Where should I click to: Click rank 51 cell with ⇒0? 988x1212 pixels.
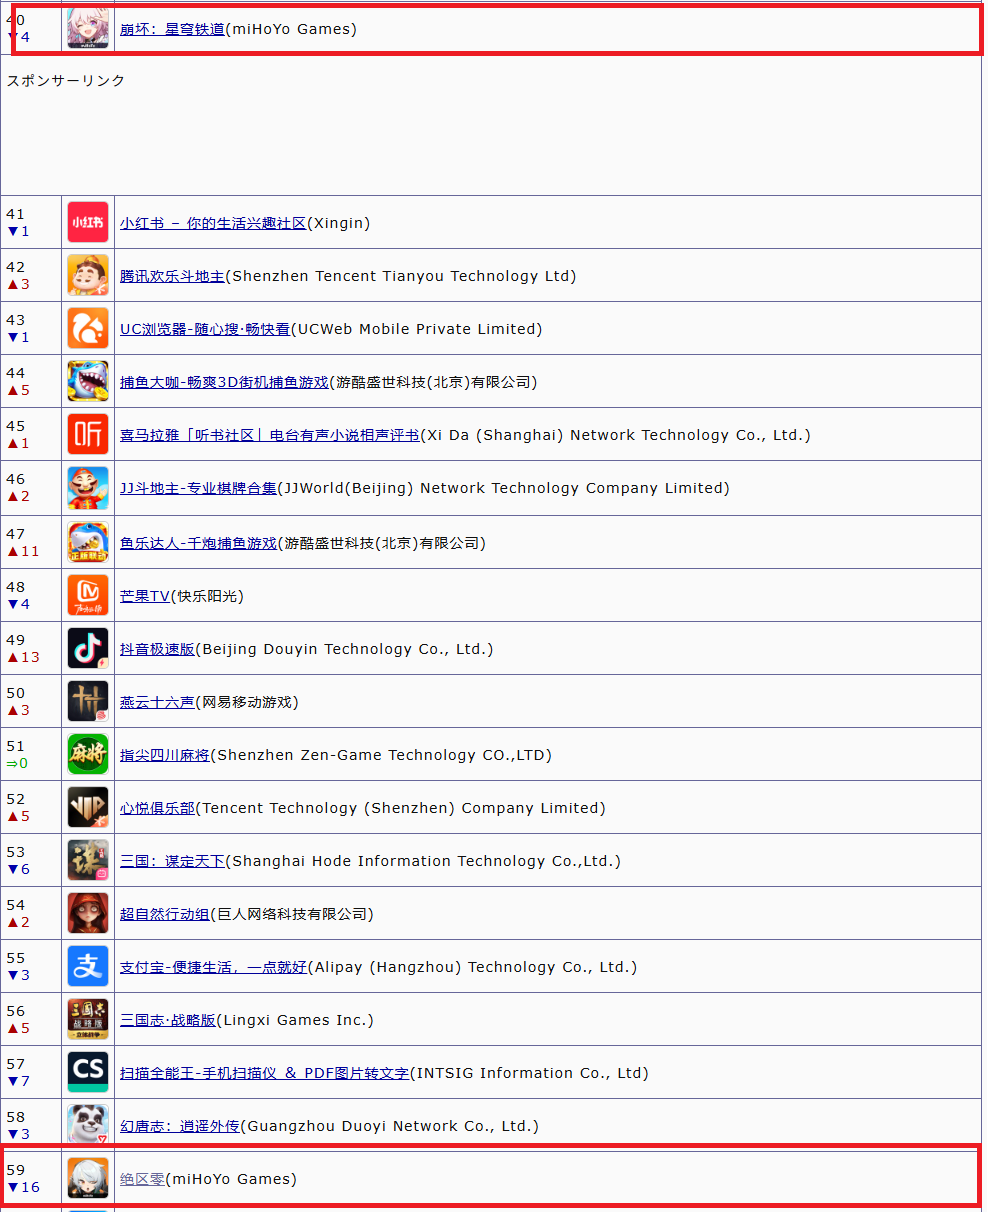(x=31, y=754)
